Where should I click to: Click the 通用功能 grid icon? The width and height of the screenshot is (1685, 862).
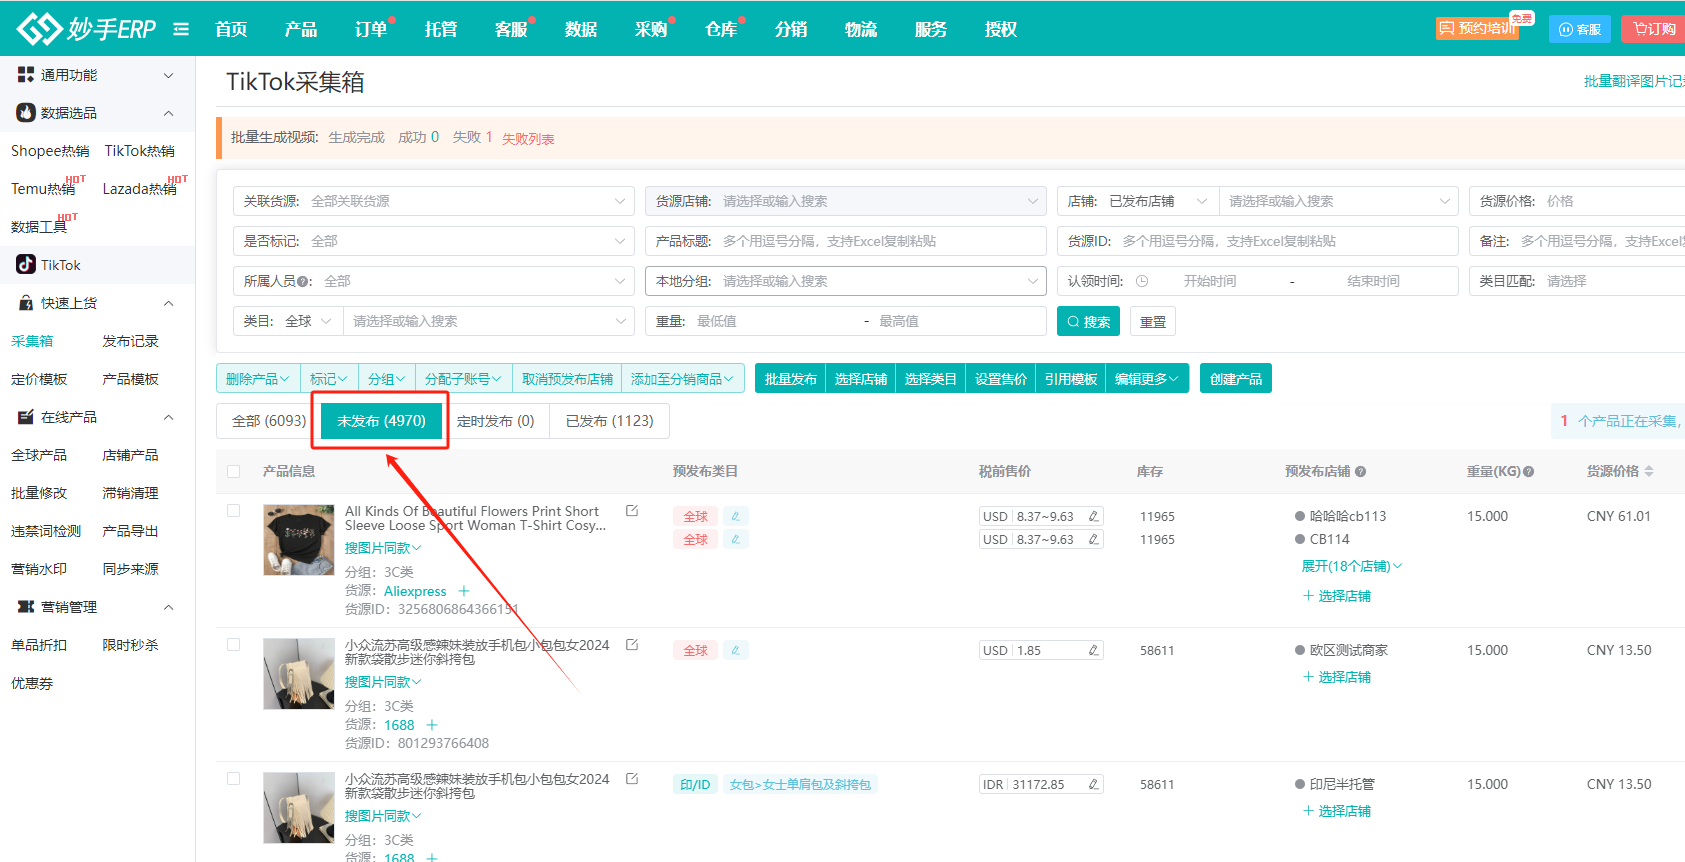(26, 75)
